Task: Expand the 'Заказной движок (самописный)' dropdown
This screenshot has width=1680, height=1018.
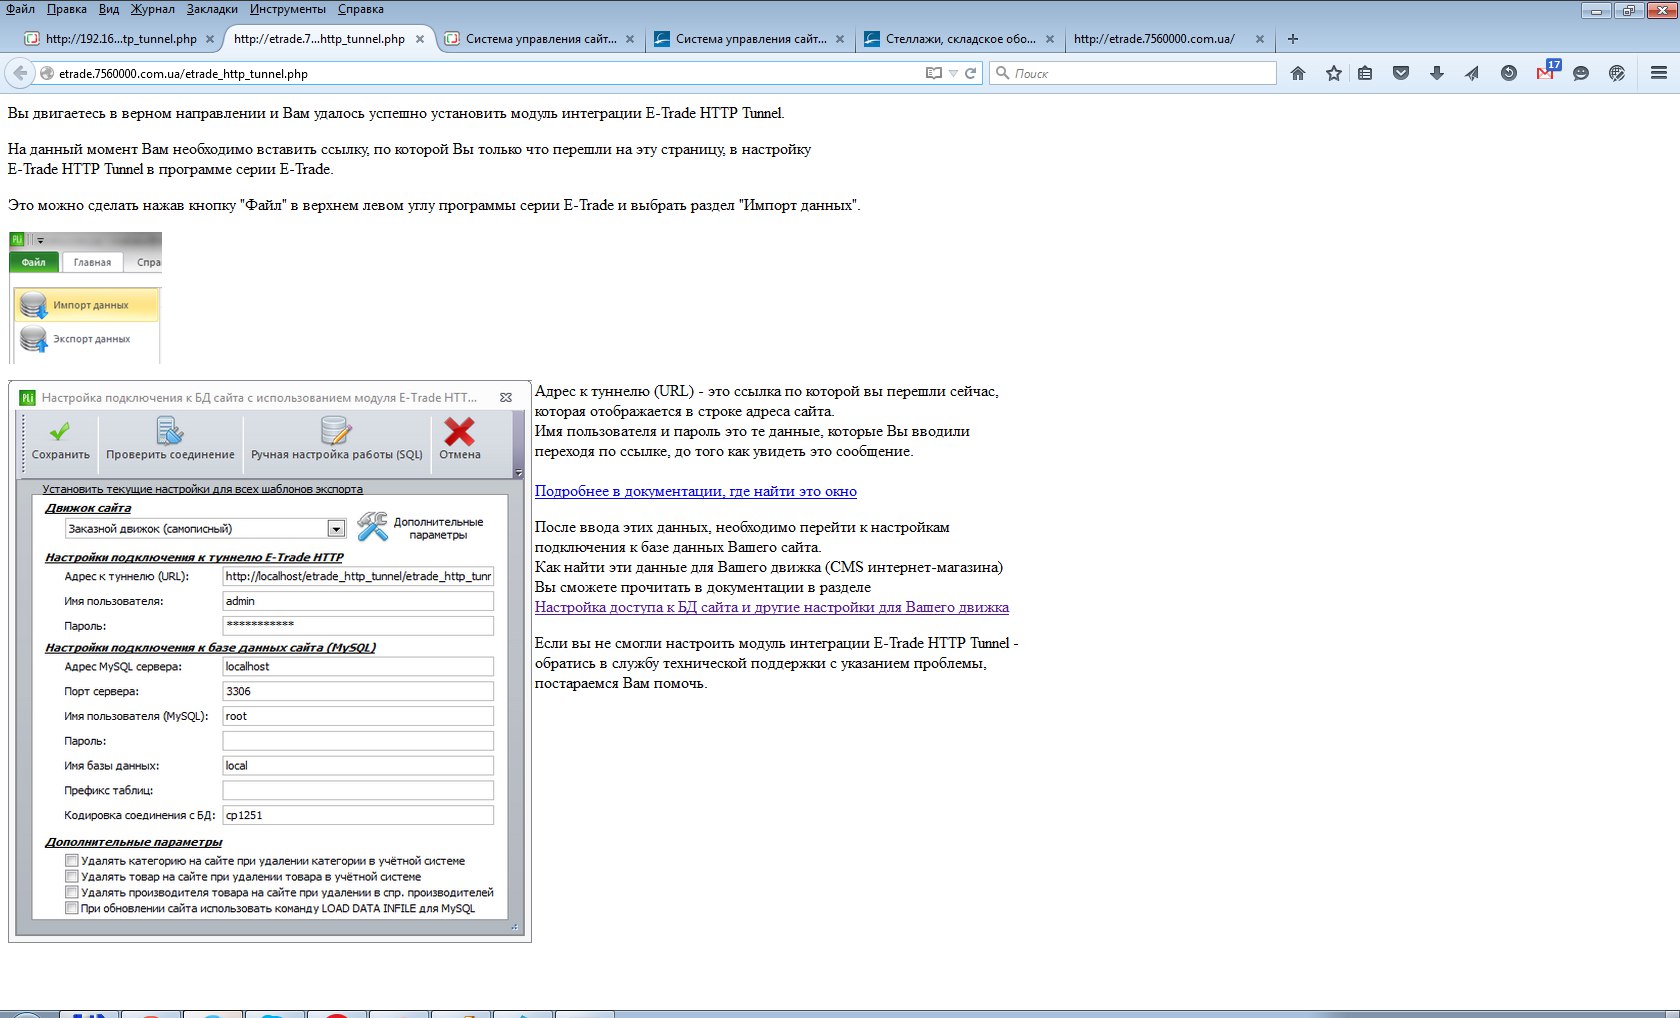Action: [337, 529]
